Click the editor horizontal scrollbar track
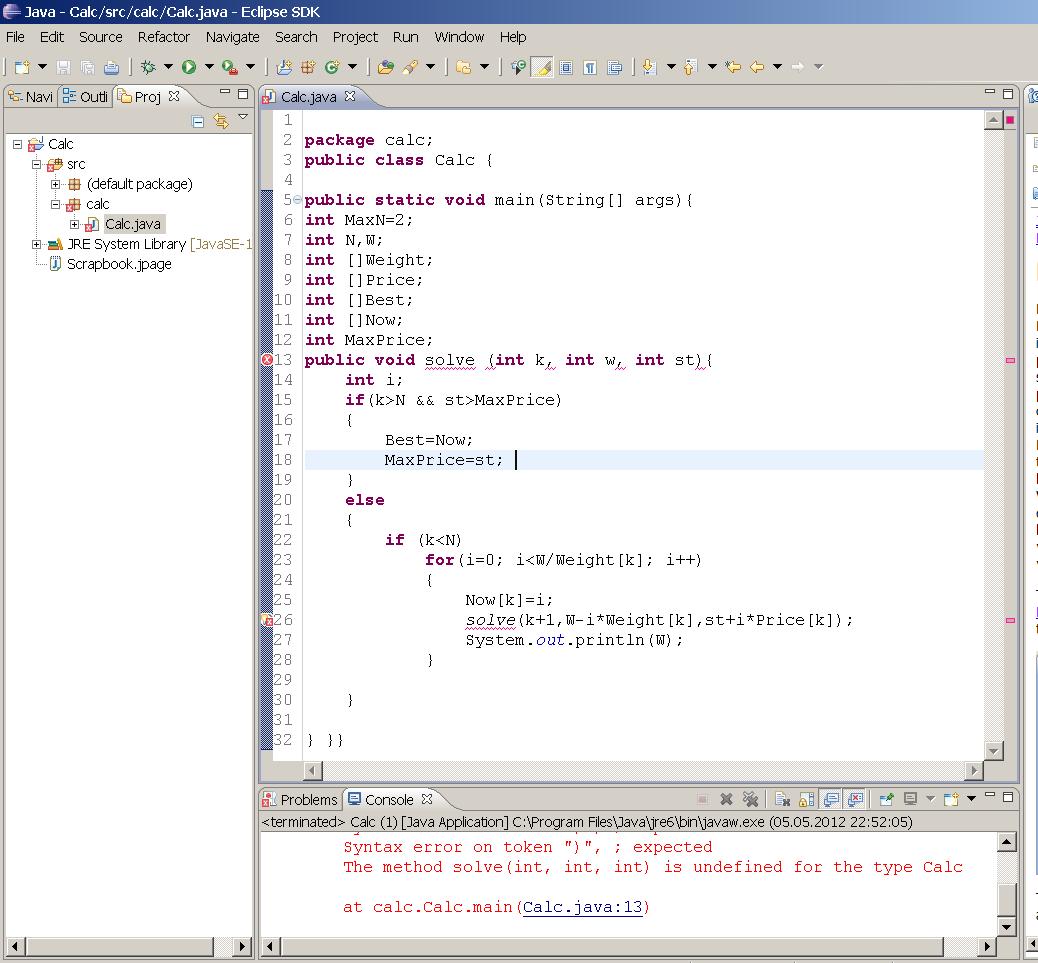The height and width of the screenshot is (963, 1038). [x=640, y=770]
